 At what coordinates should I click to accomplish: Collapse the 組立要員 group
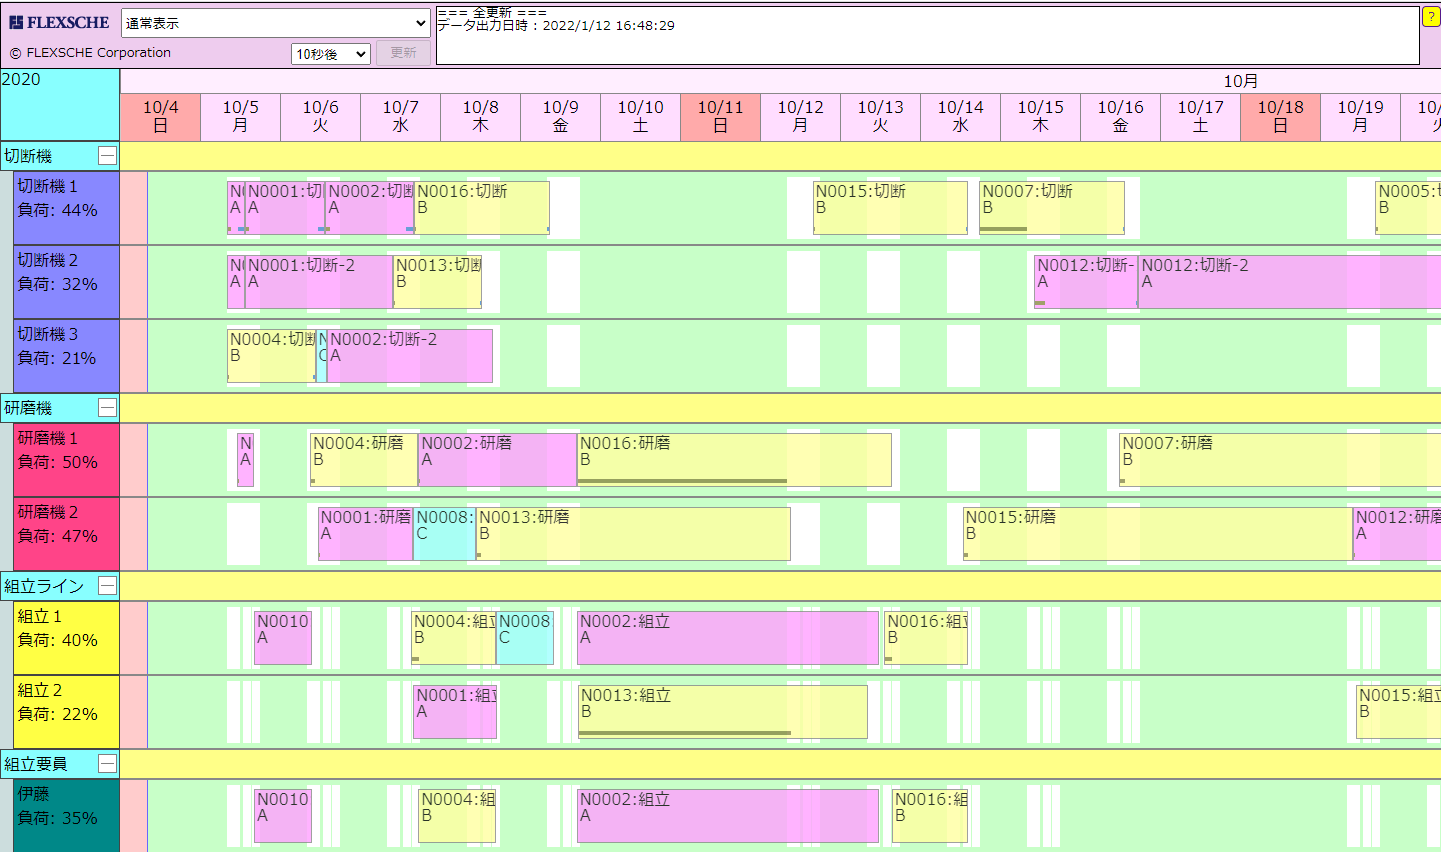[x=107, y=764]
